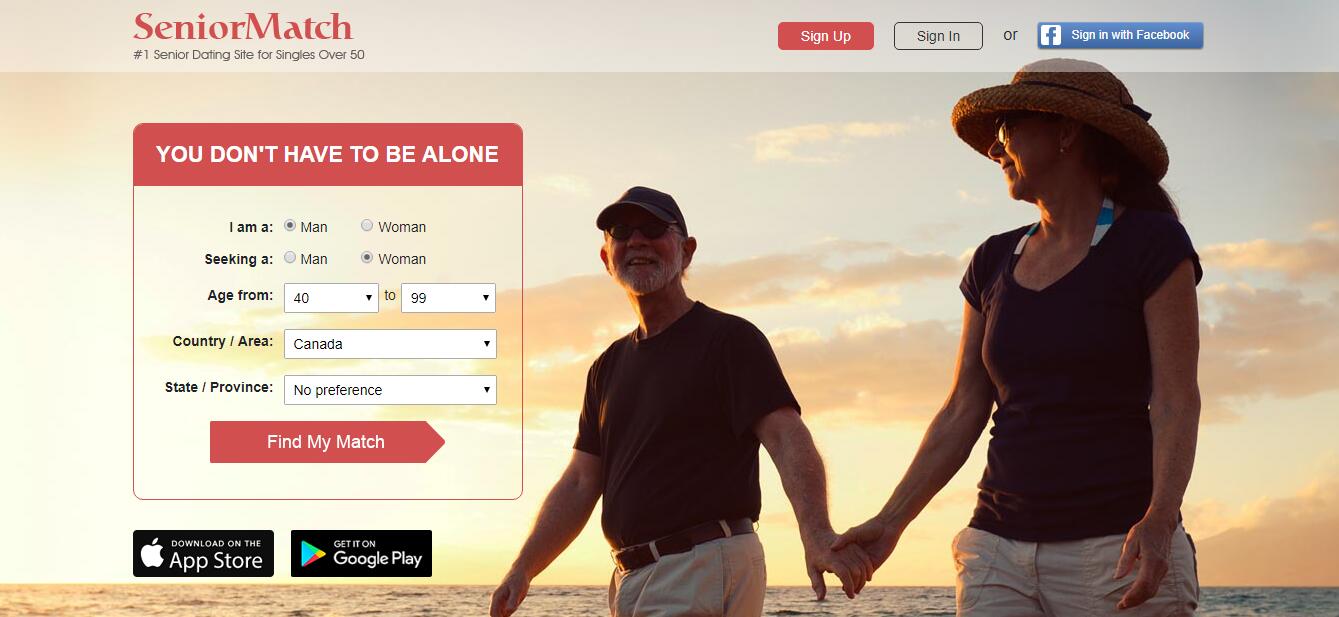
Task: Open the maximum age dropdown showing 99
Action: tap(448, 298)
